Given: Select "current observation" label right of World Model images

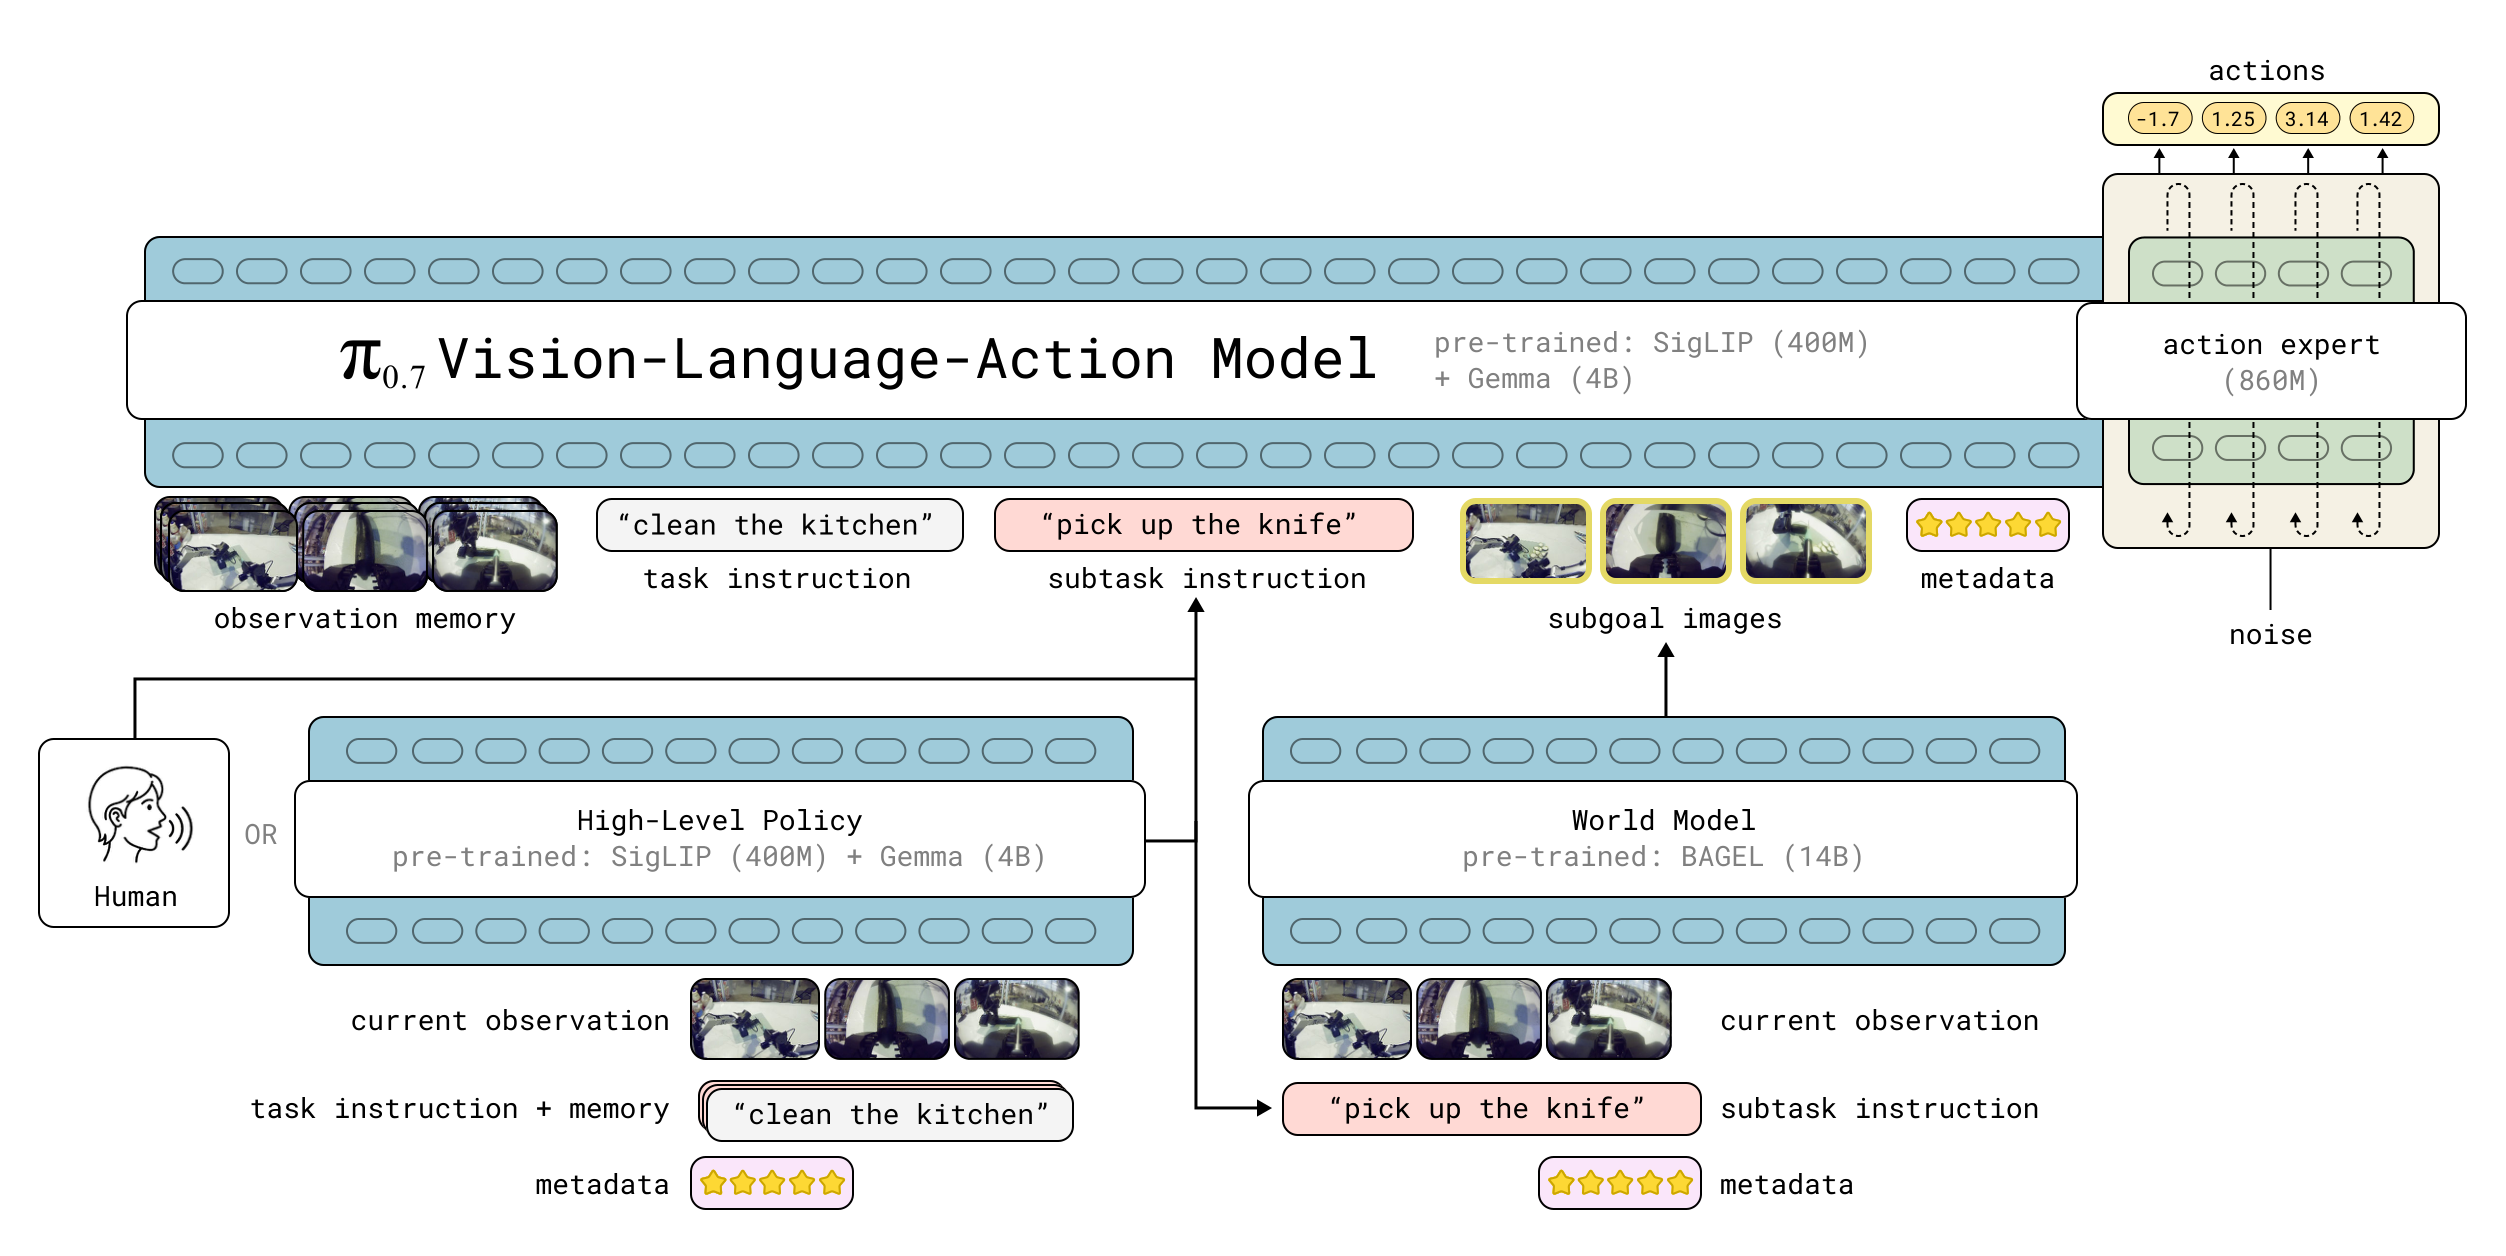Looking at the screenshot, I should (x=1879, y=1021).
